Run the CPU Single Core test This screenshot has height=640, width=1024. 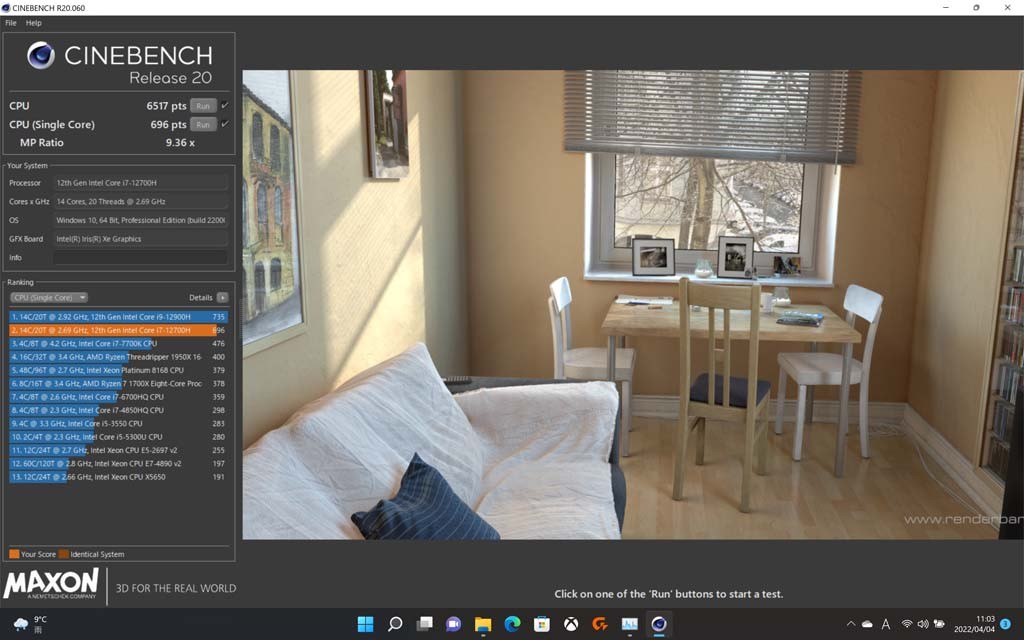[203, 124]
